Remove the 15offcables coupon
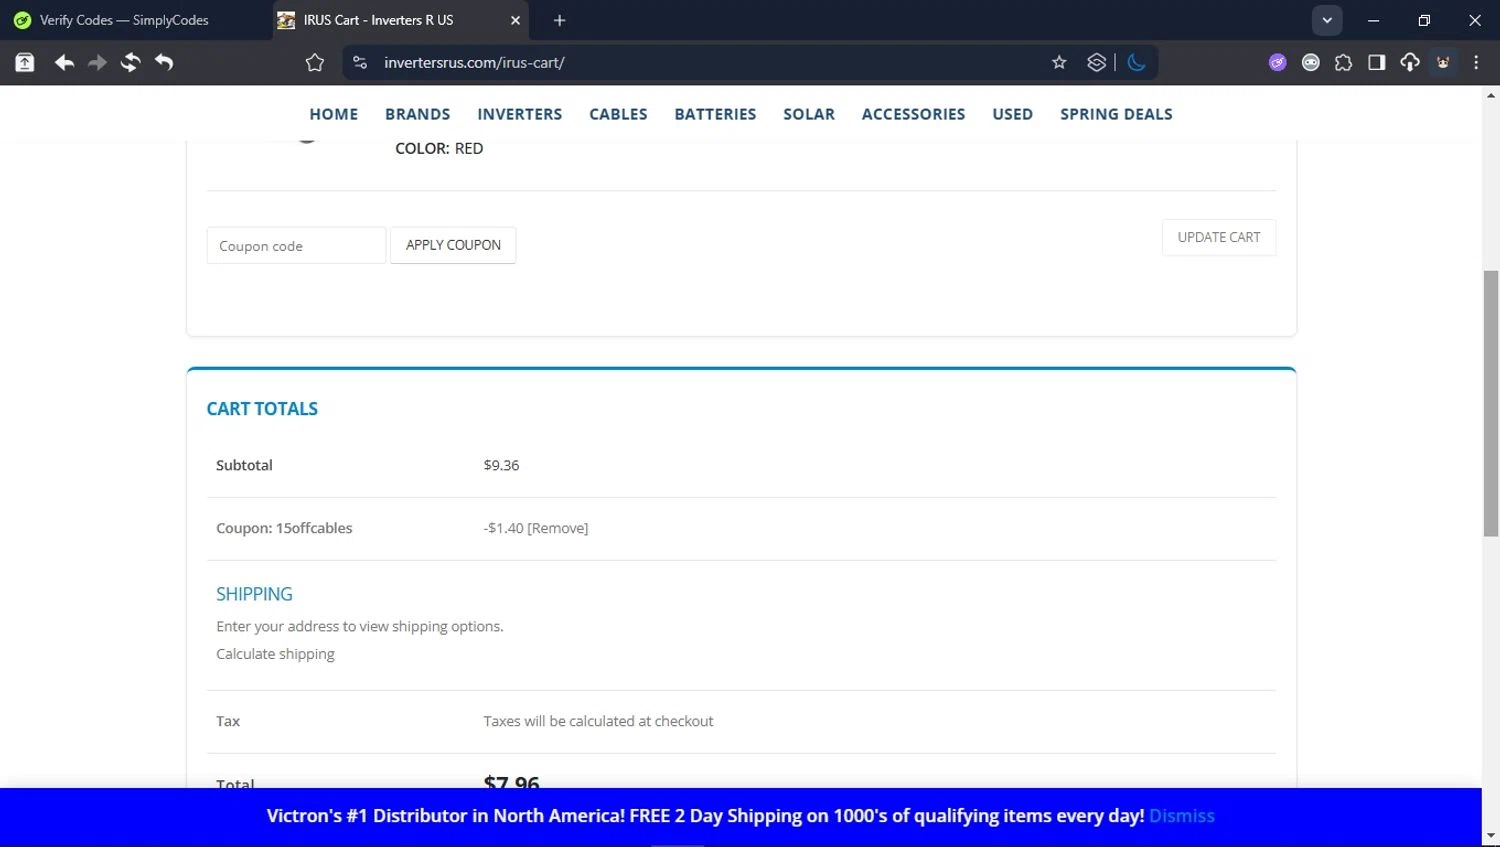Screen dimensions: 1500x847 click(x=558, y=528)
